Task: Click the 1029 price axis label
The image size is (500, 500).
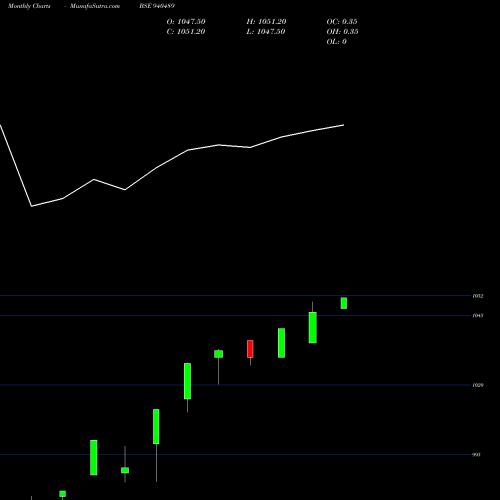Action: [x=478, y=385]
